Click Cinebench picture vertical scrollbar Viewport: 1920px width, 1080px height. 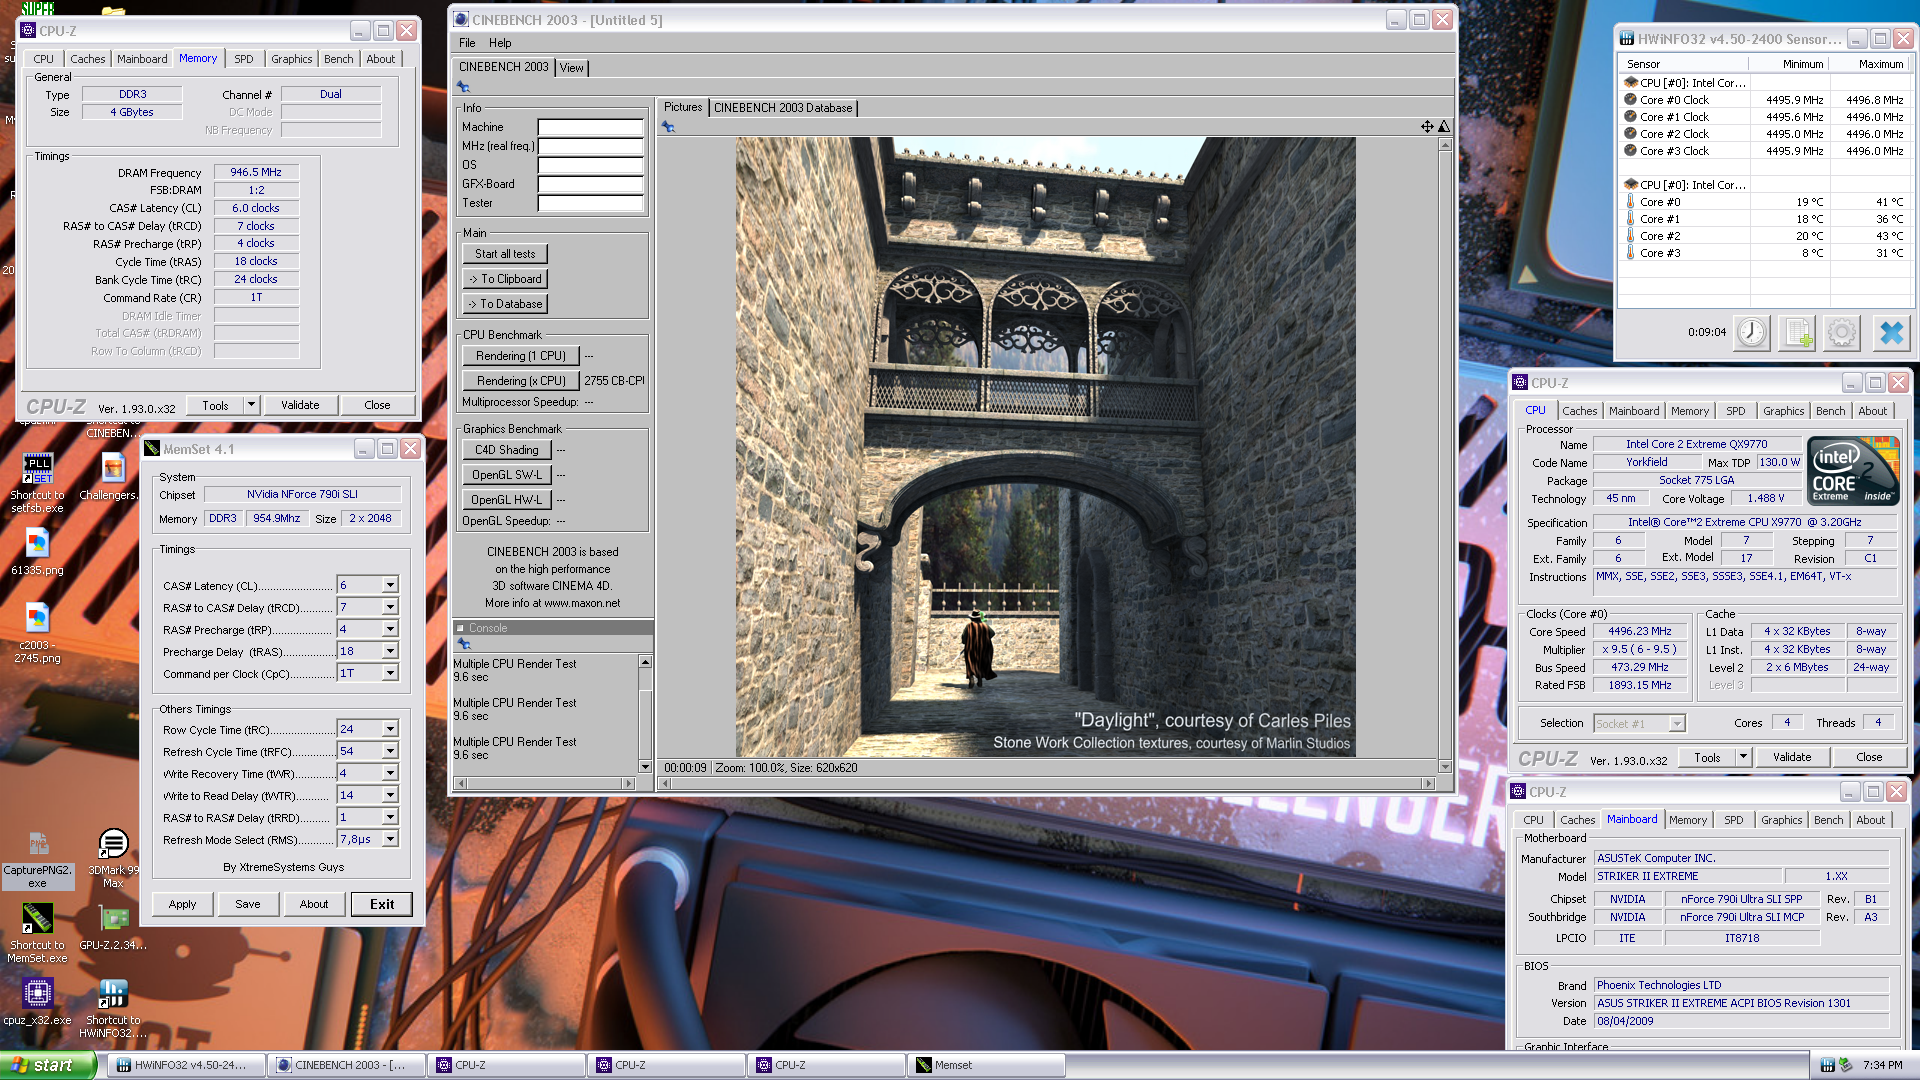1445,455
